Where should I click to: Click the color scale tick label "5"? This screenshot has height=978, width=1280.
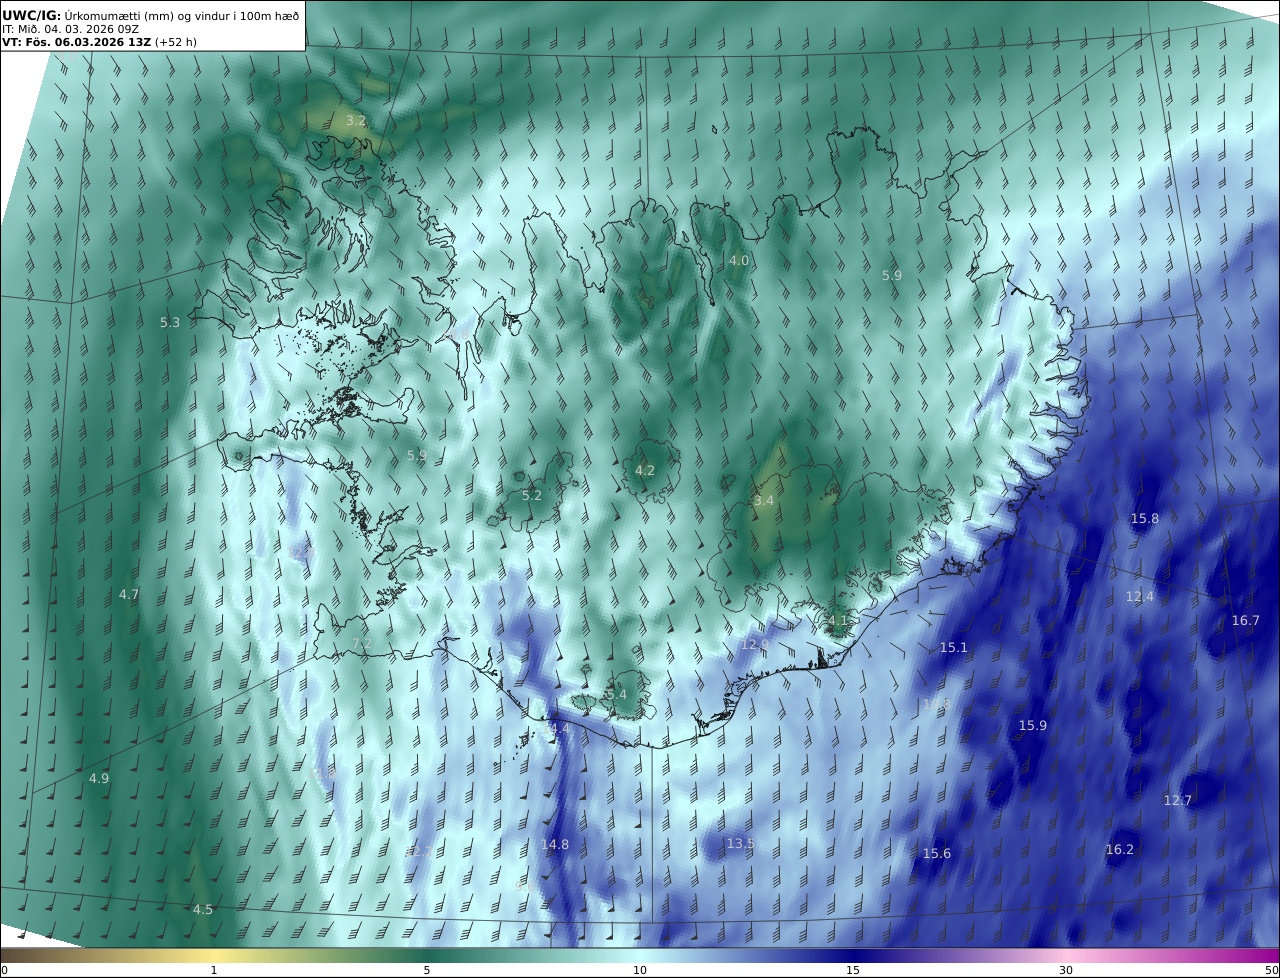(427, 970)
